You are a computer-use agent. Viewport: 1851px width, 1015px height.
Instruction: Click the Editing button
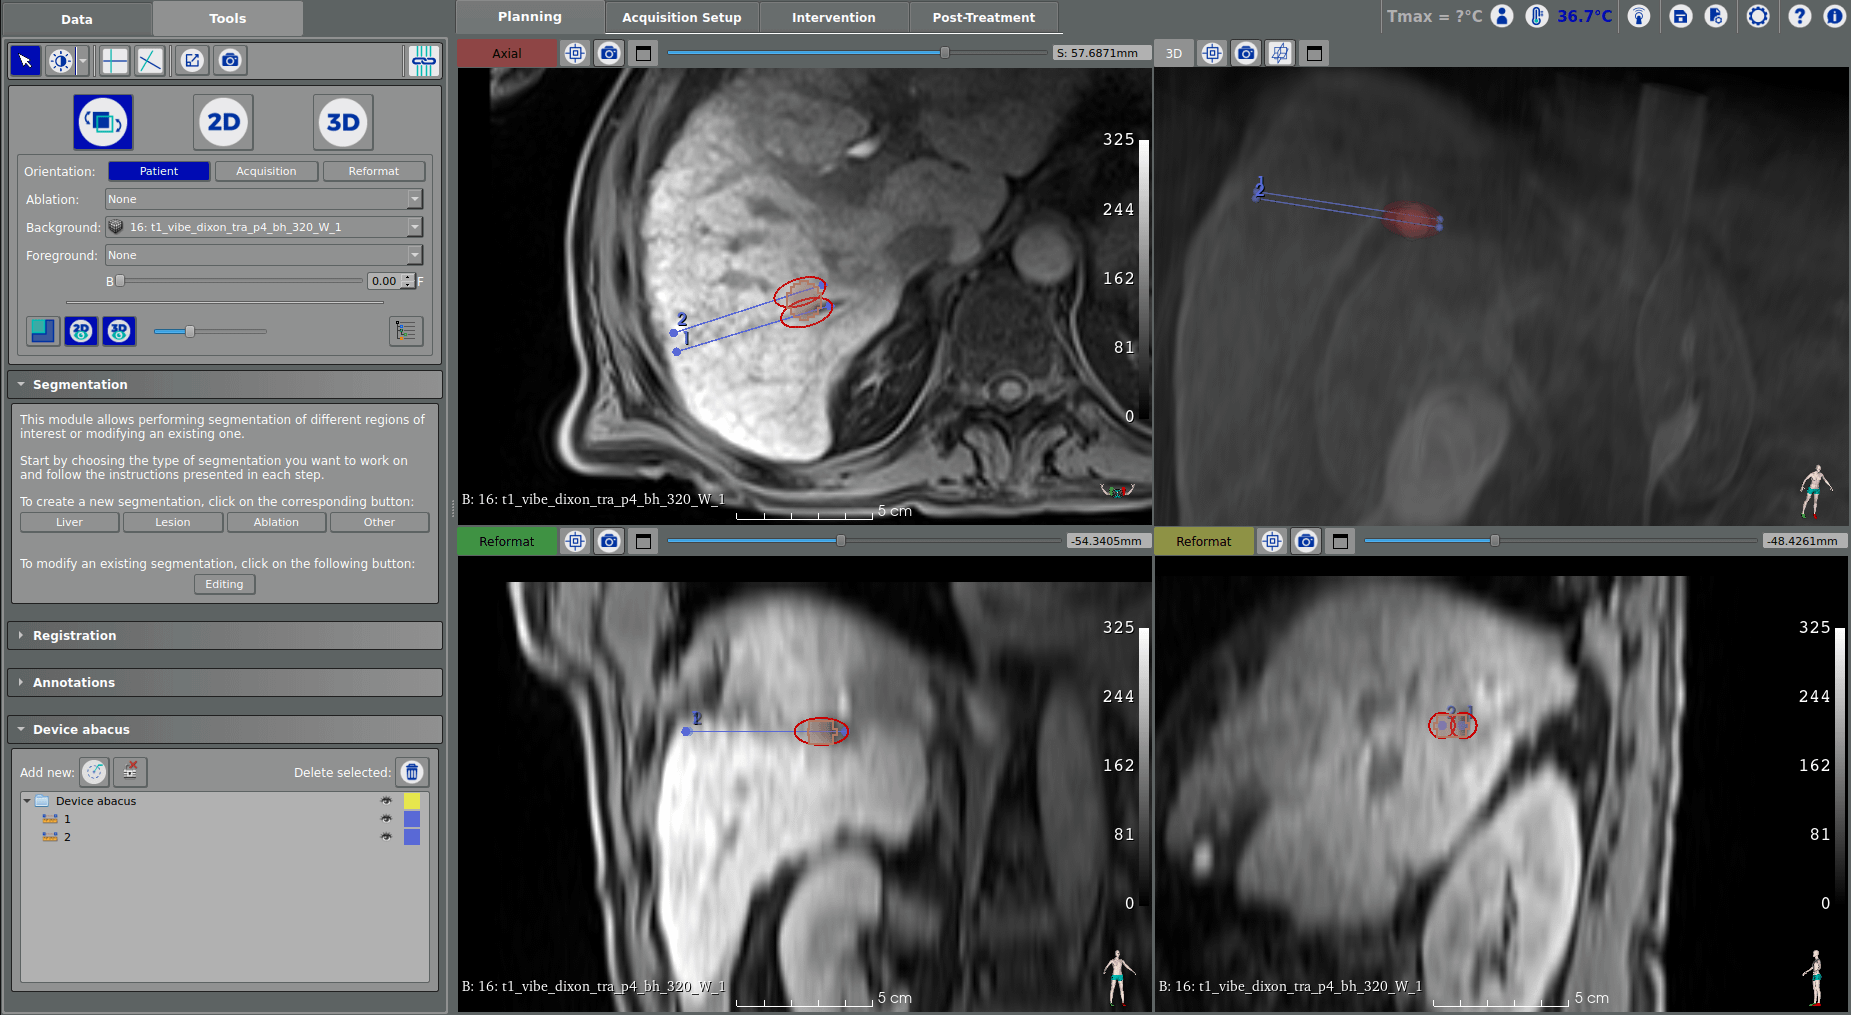pos(224,584)
